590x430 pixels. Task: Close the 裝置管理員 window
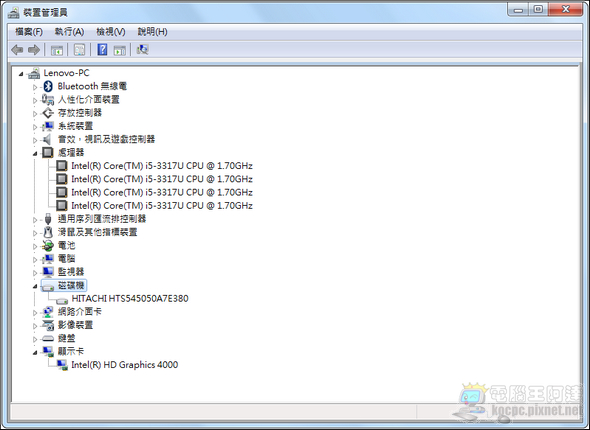(x=566, y=9)
